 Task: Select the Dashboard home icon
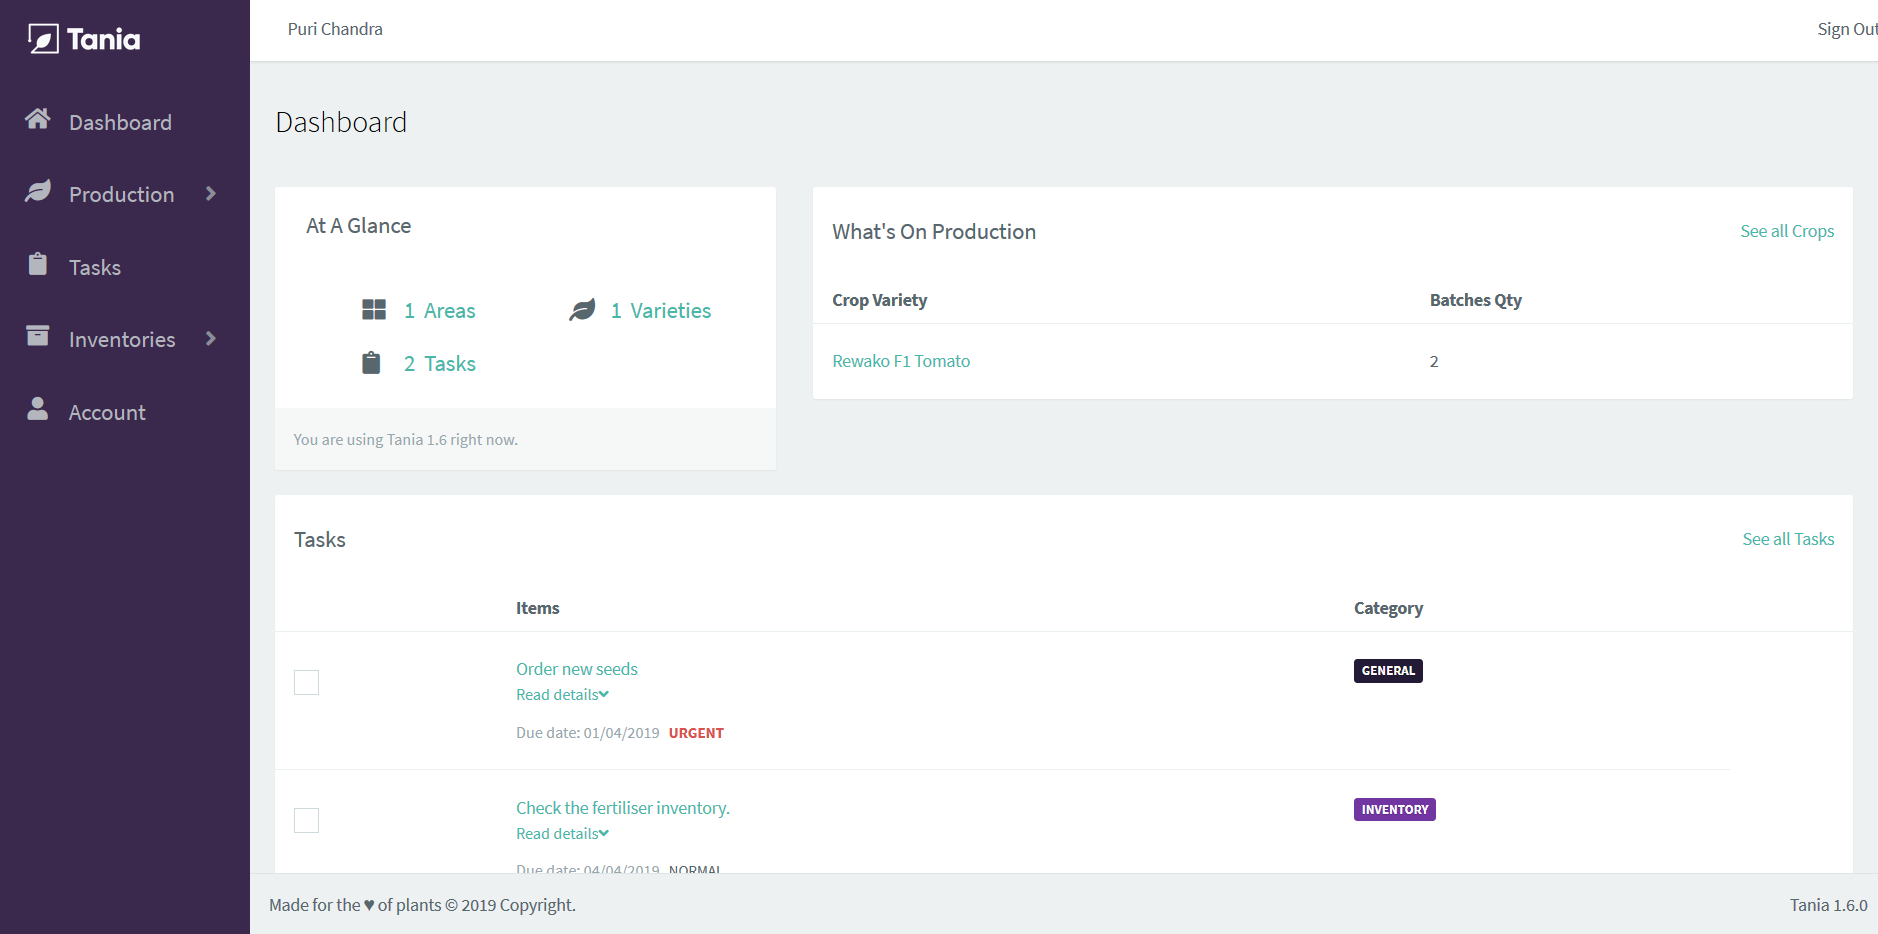click(37, 118)
